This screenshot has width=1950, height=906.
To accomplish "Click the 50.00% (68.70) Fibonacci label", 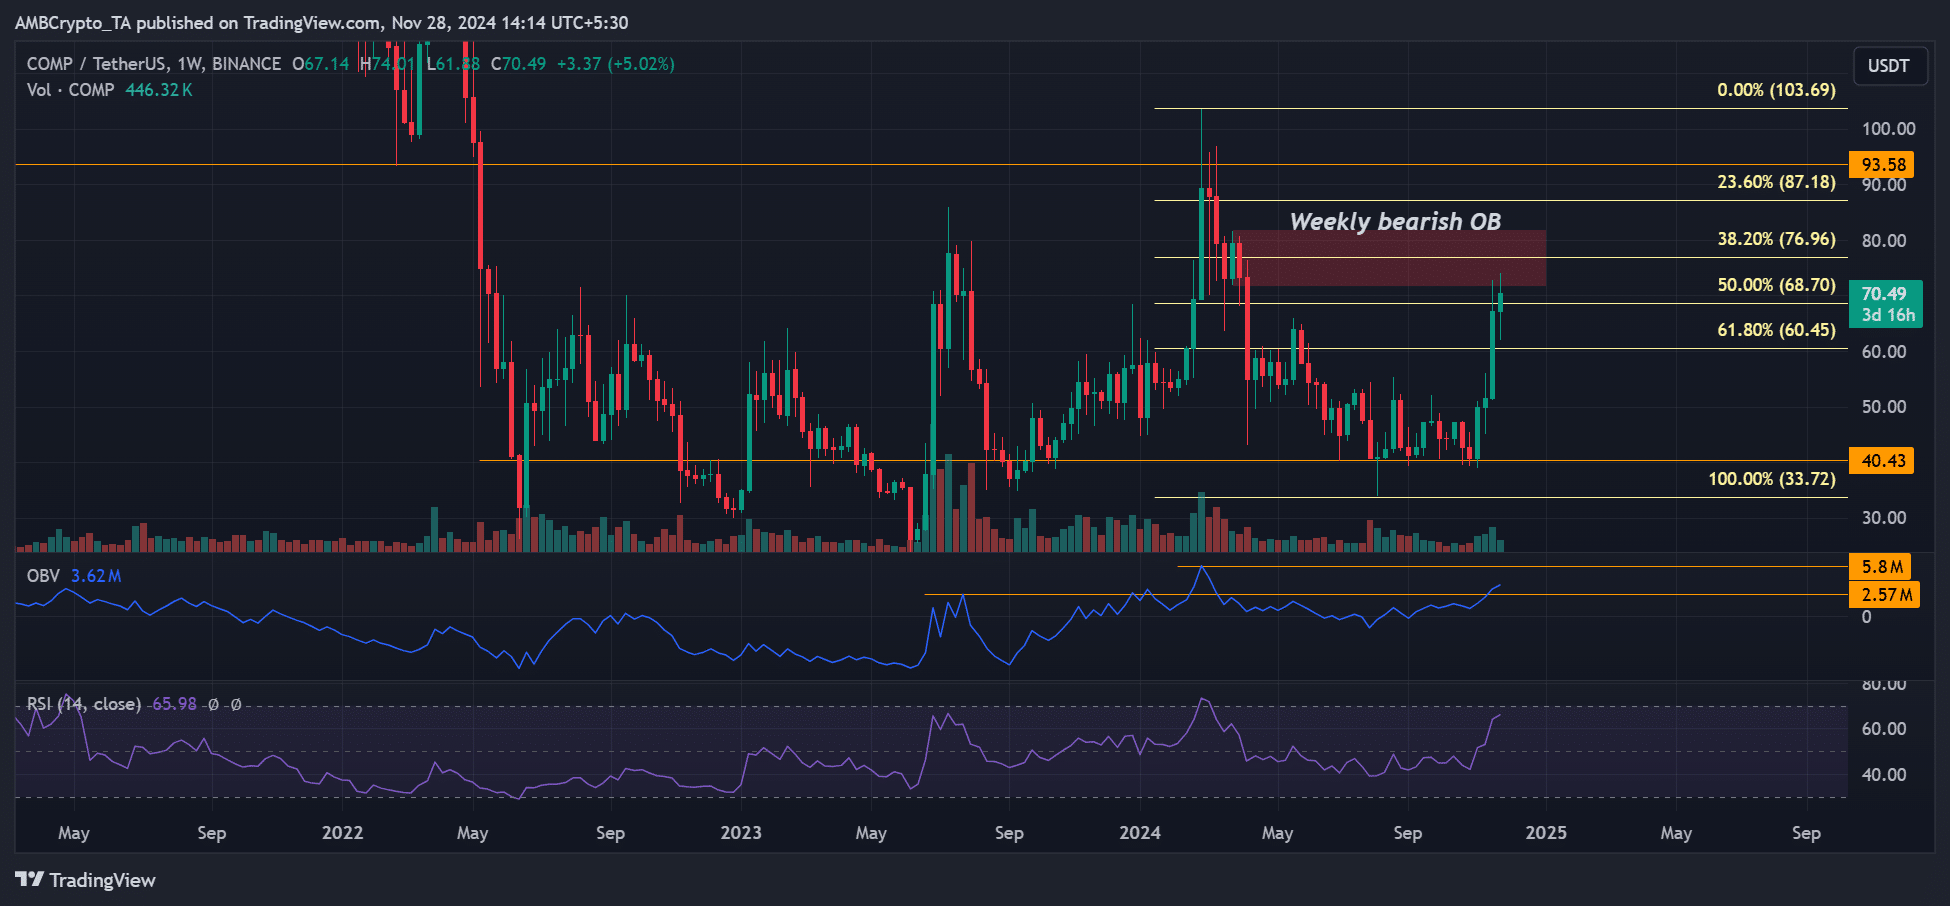I will [1776, 285].
